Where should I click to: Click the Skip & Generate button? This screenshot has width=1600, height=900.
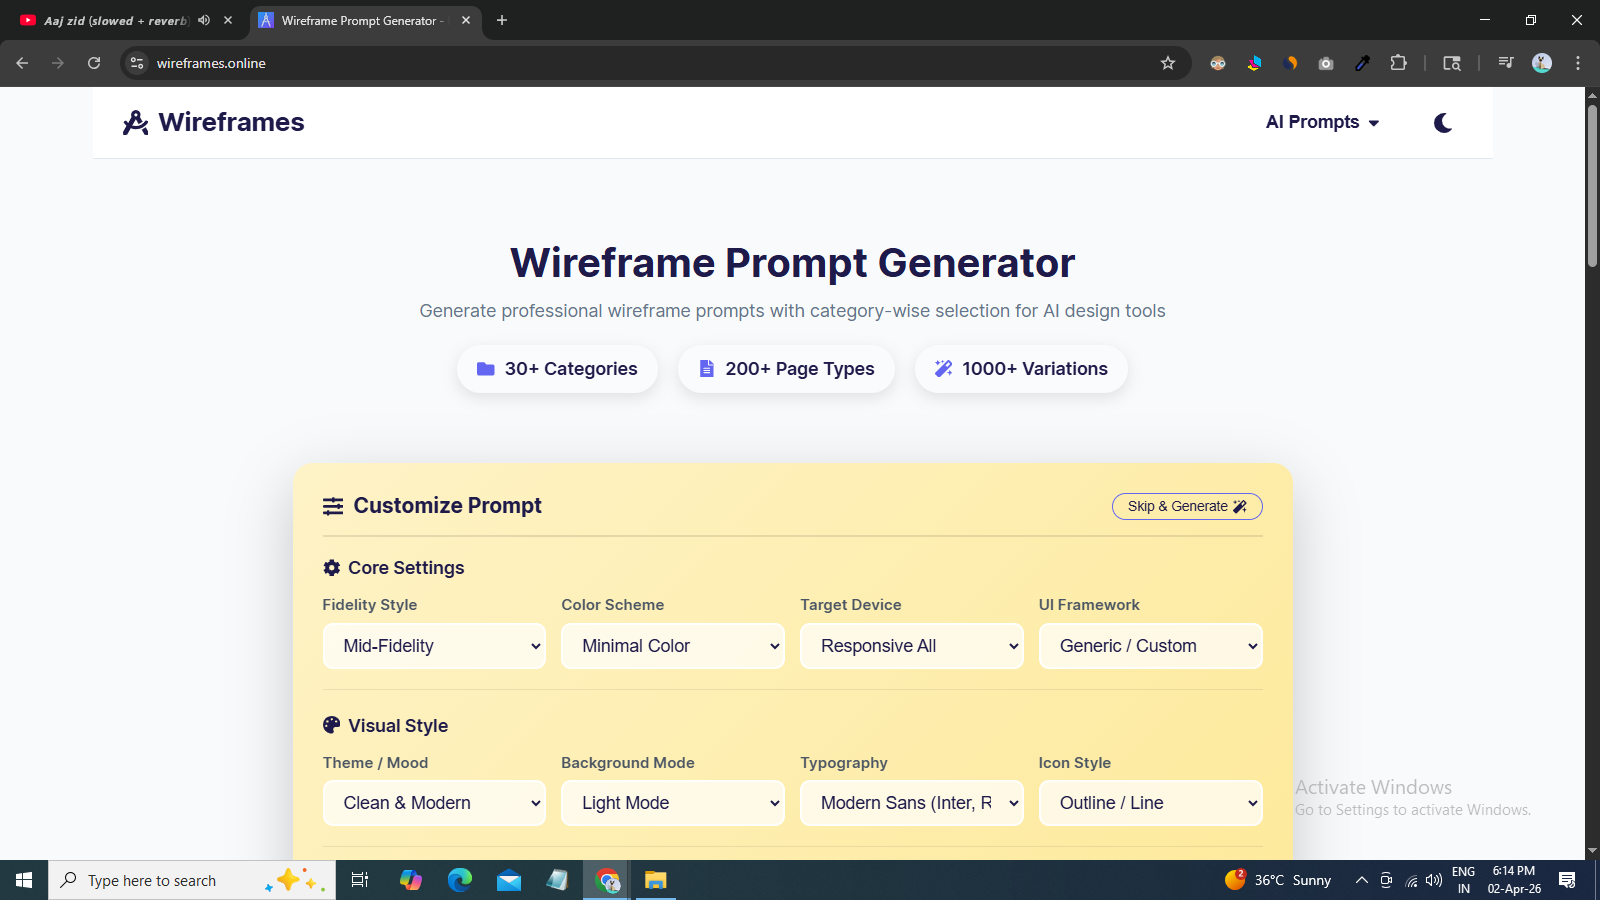point(1186,506)
